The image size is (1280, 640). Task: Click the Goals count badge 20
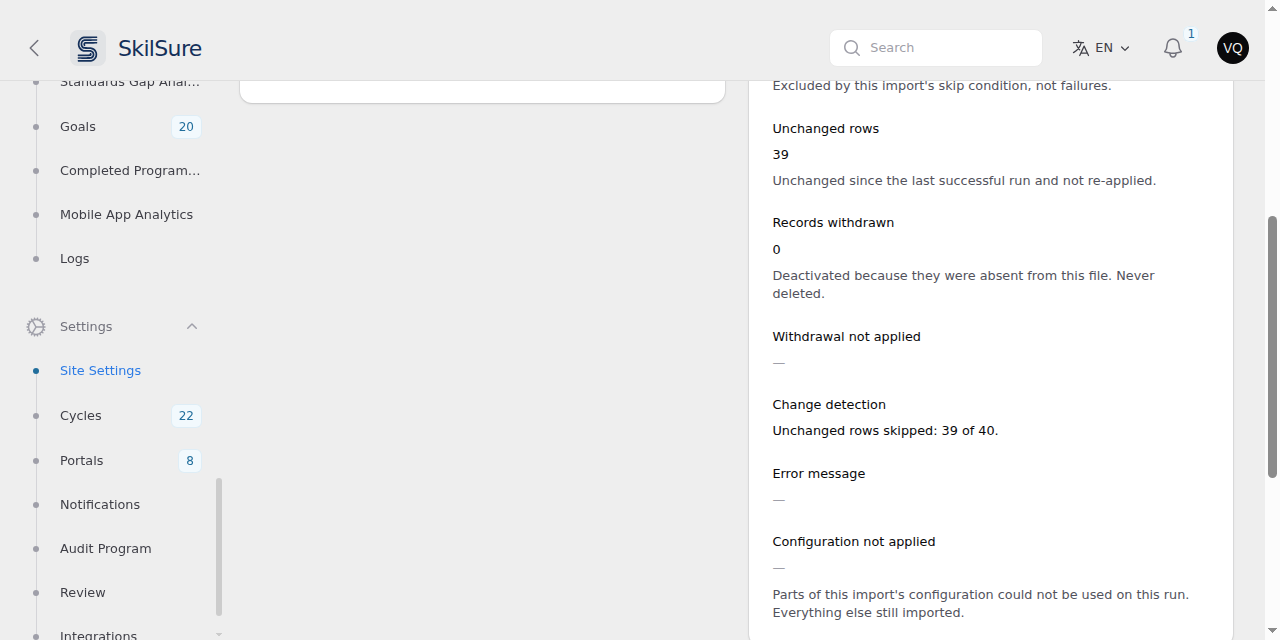[x=186, y=127]
